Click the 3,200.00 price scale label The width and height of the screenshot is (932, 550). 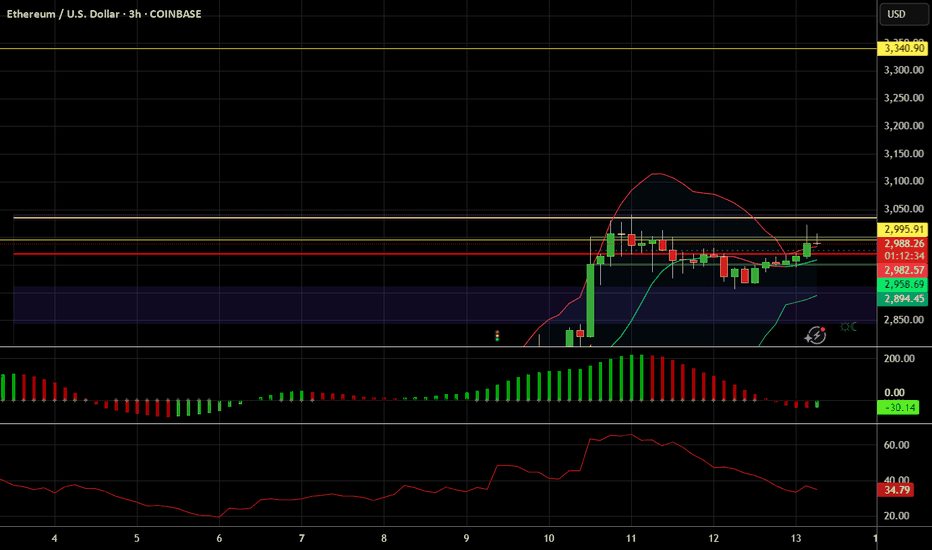coord(903,125)
